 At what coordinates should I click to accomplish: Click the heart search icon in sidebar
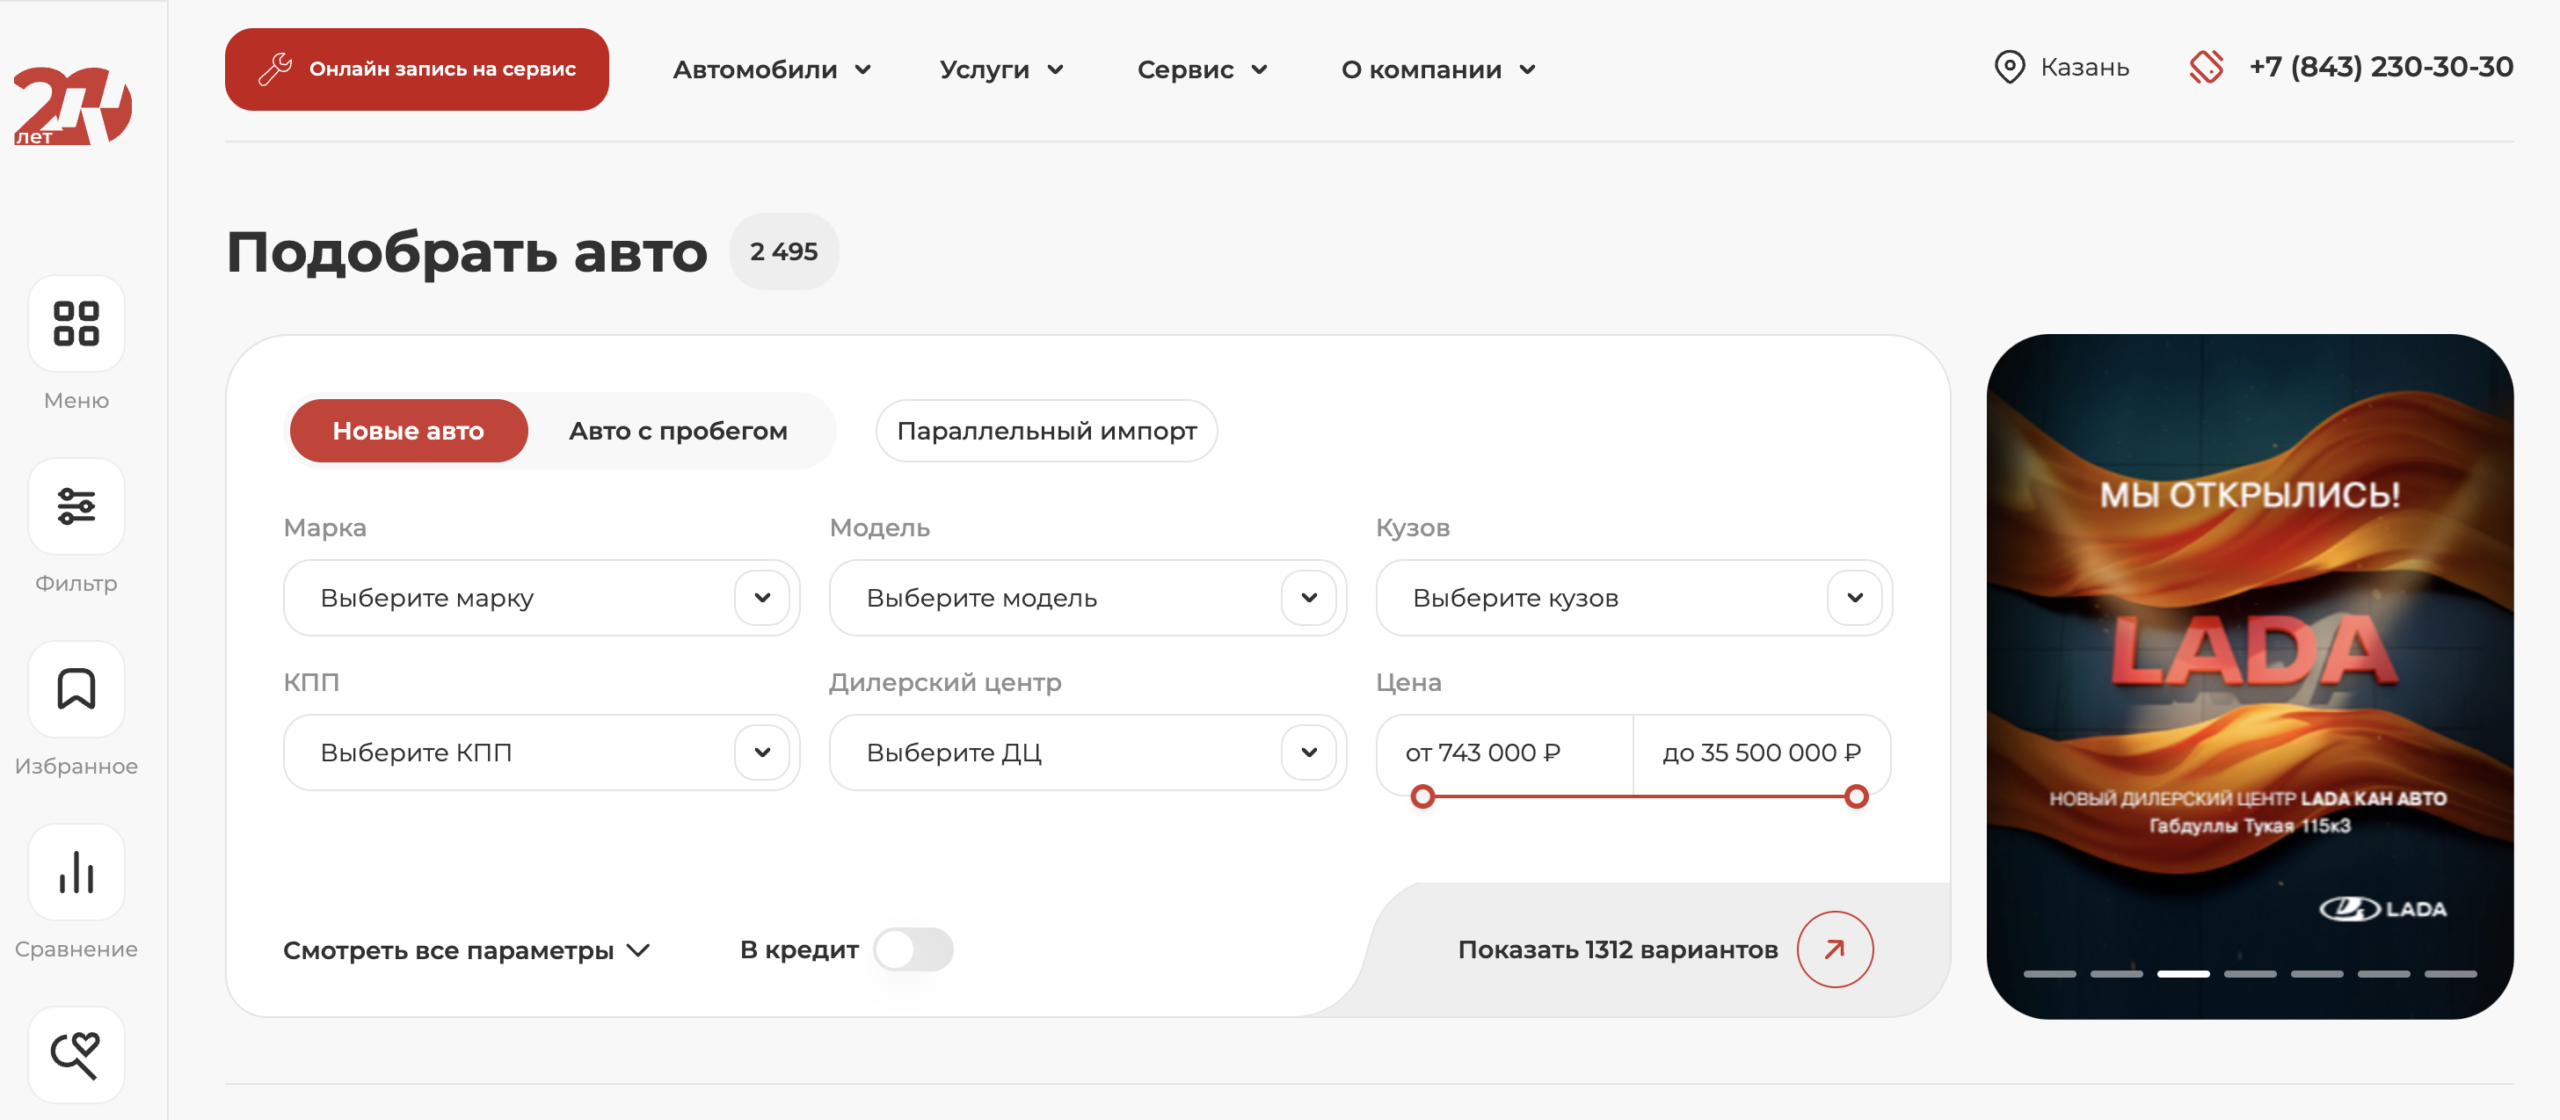76,1055
